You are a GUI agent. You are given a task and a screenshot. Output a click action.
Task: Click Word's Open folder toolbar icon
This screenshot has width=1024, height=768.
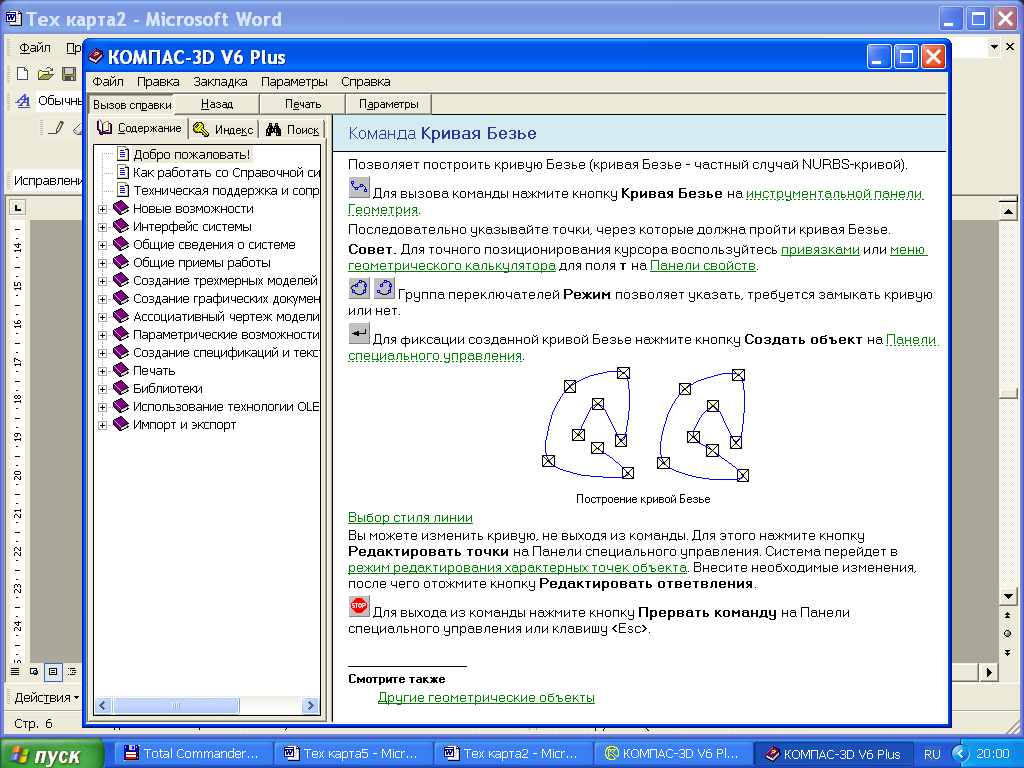(x=45, y=74)
